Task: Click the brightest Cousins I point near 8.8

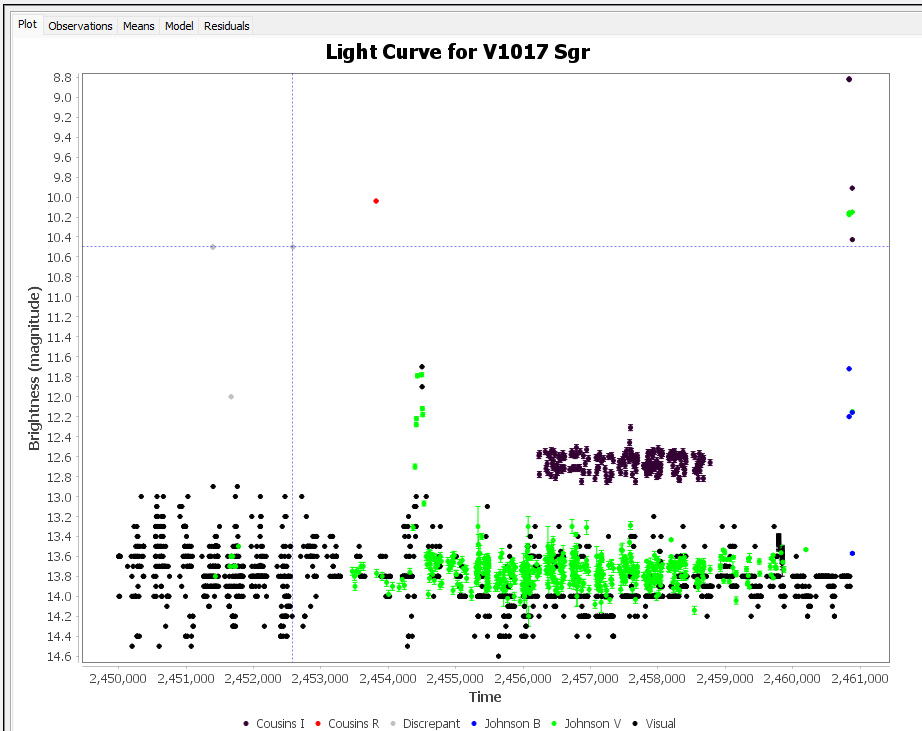Action: click(x=848, y=79)
